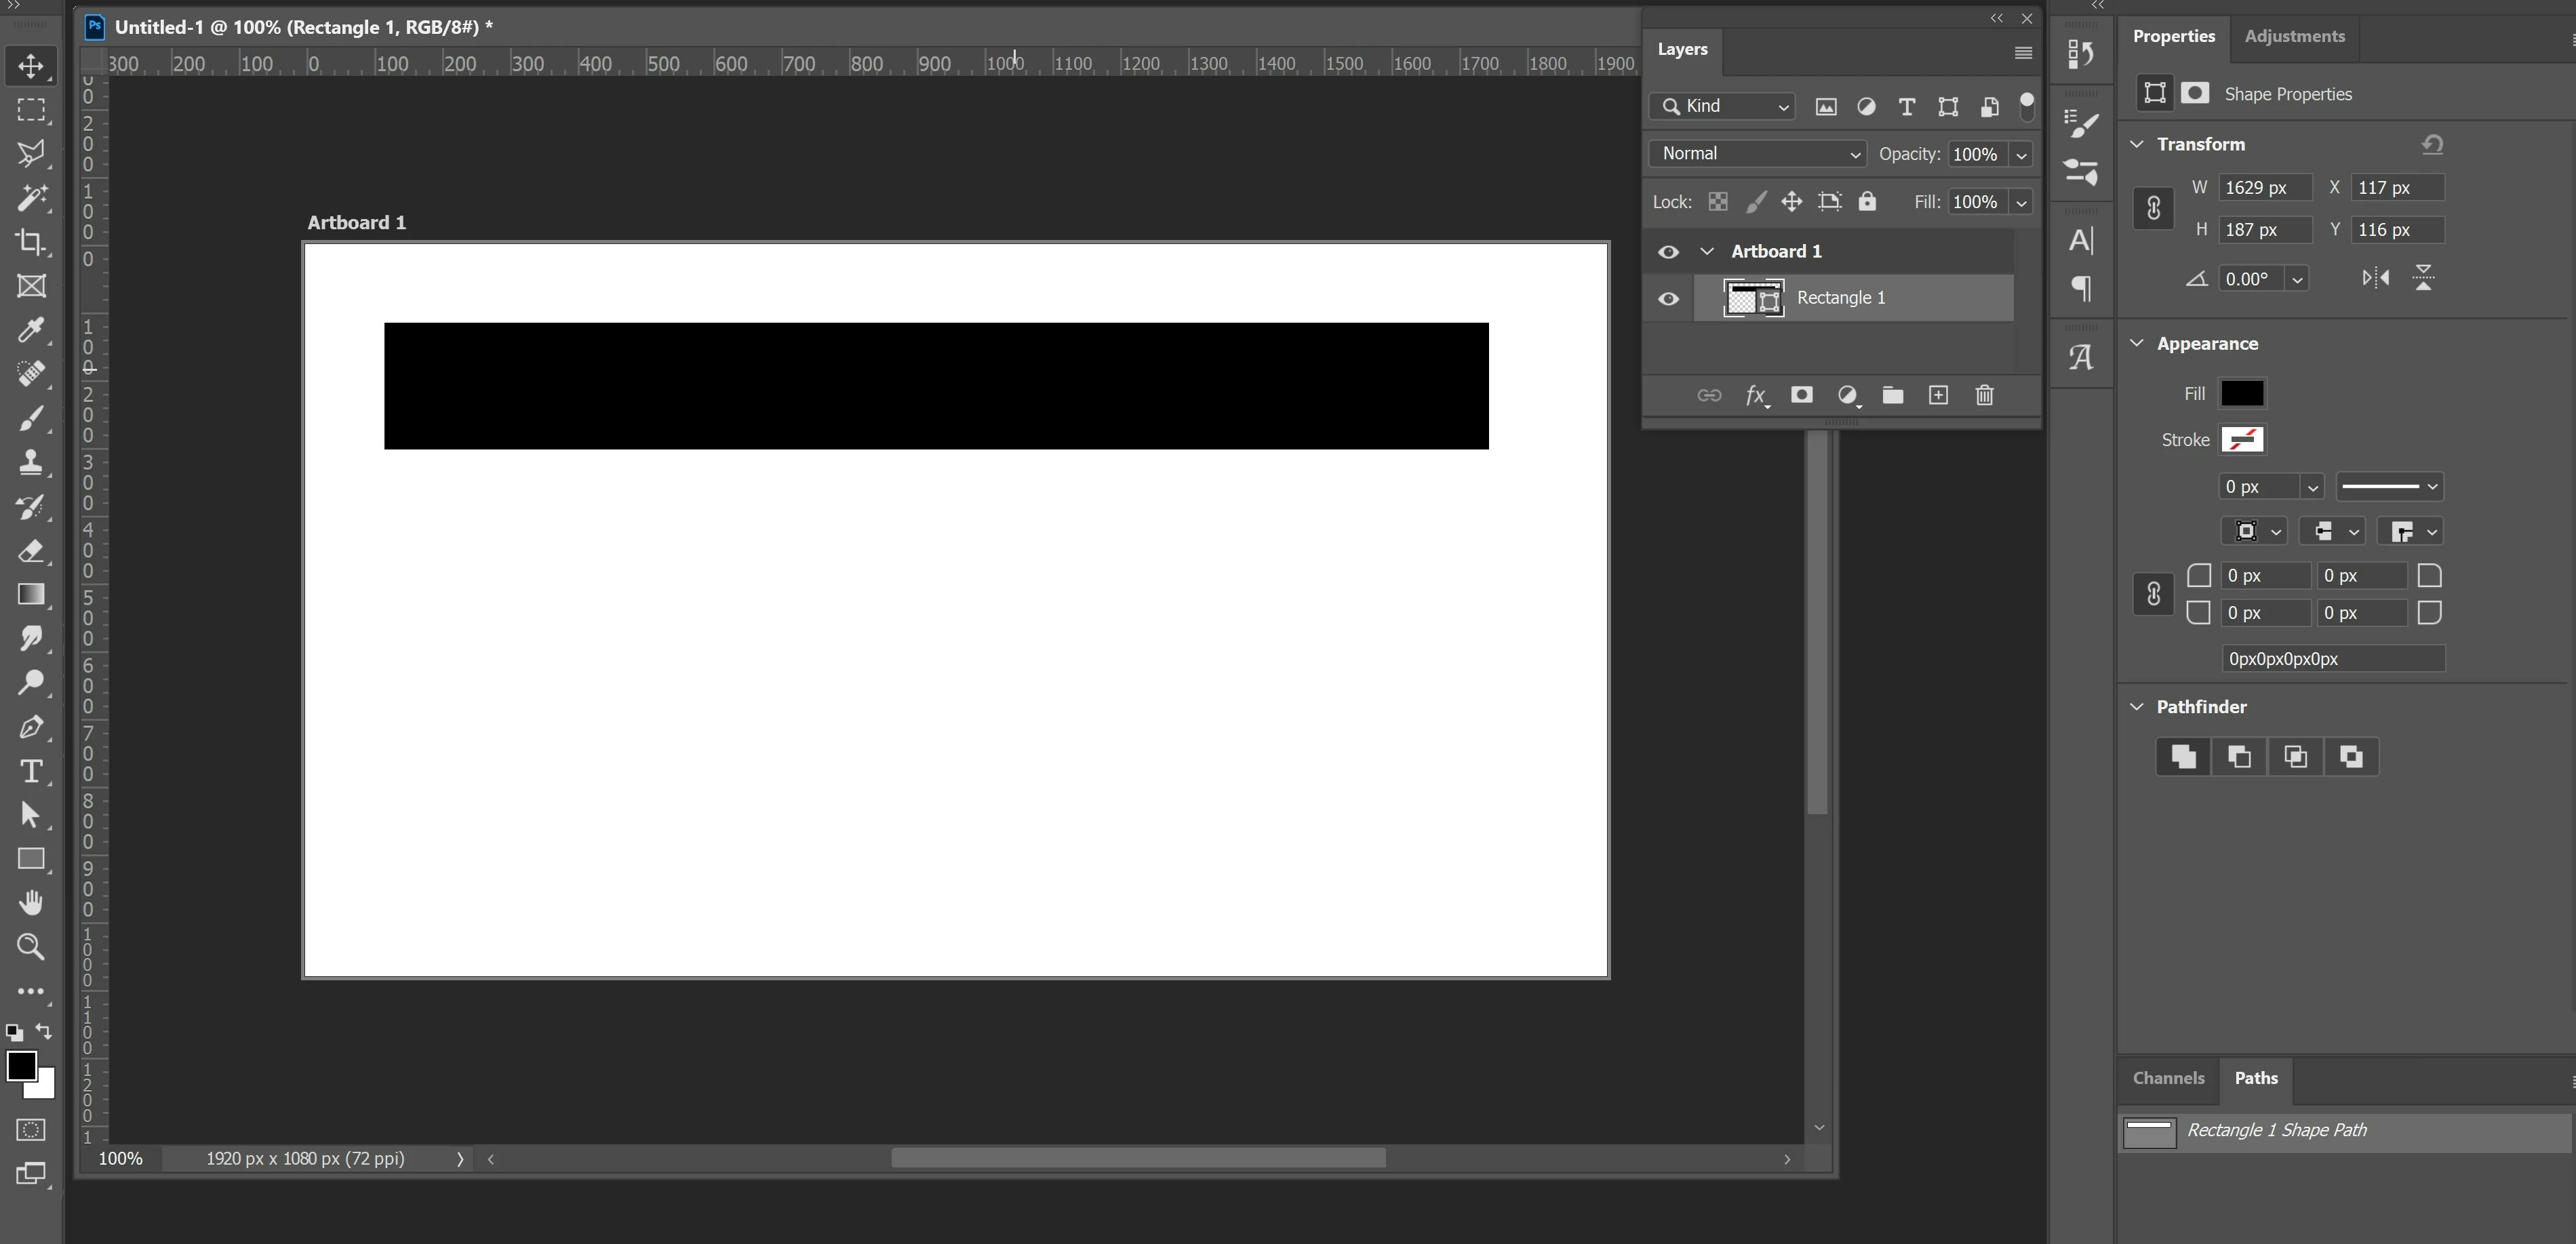Open the Fill color swatch

pos(2241,393)
